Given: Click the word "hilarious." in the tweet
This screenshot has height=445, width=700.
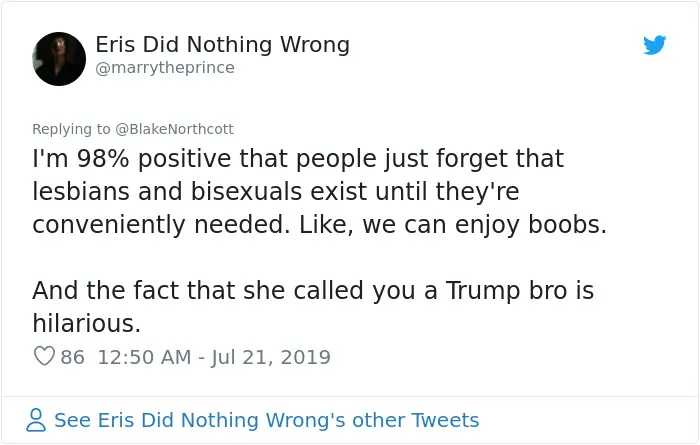Looking at the screenshot, I should pos(87,323).
